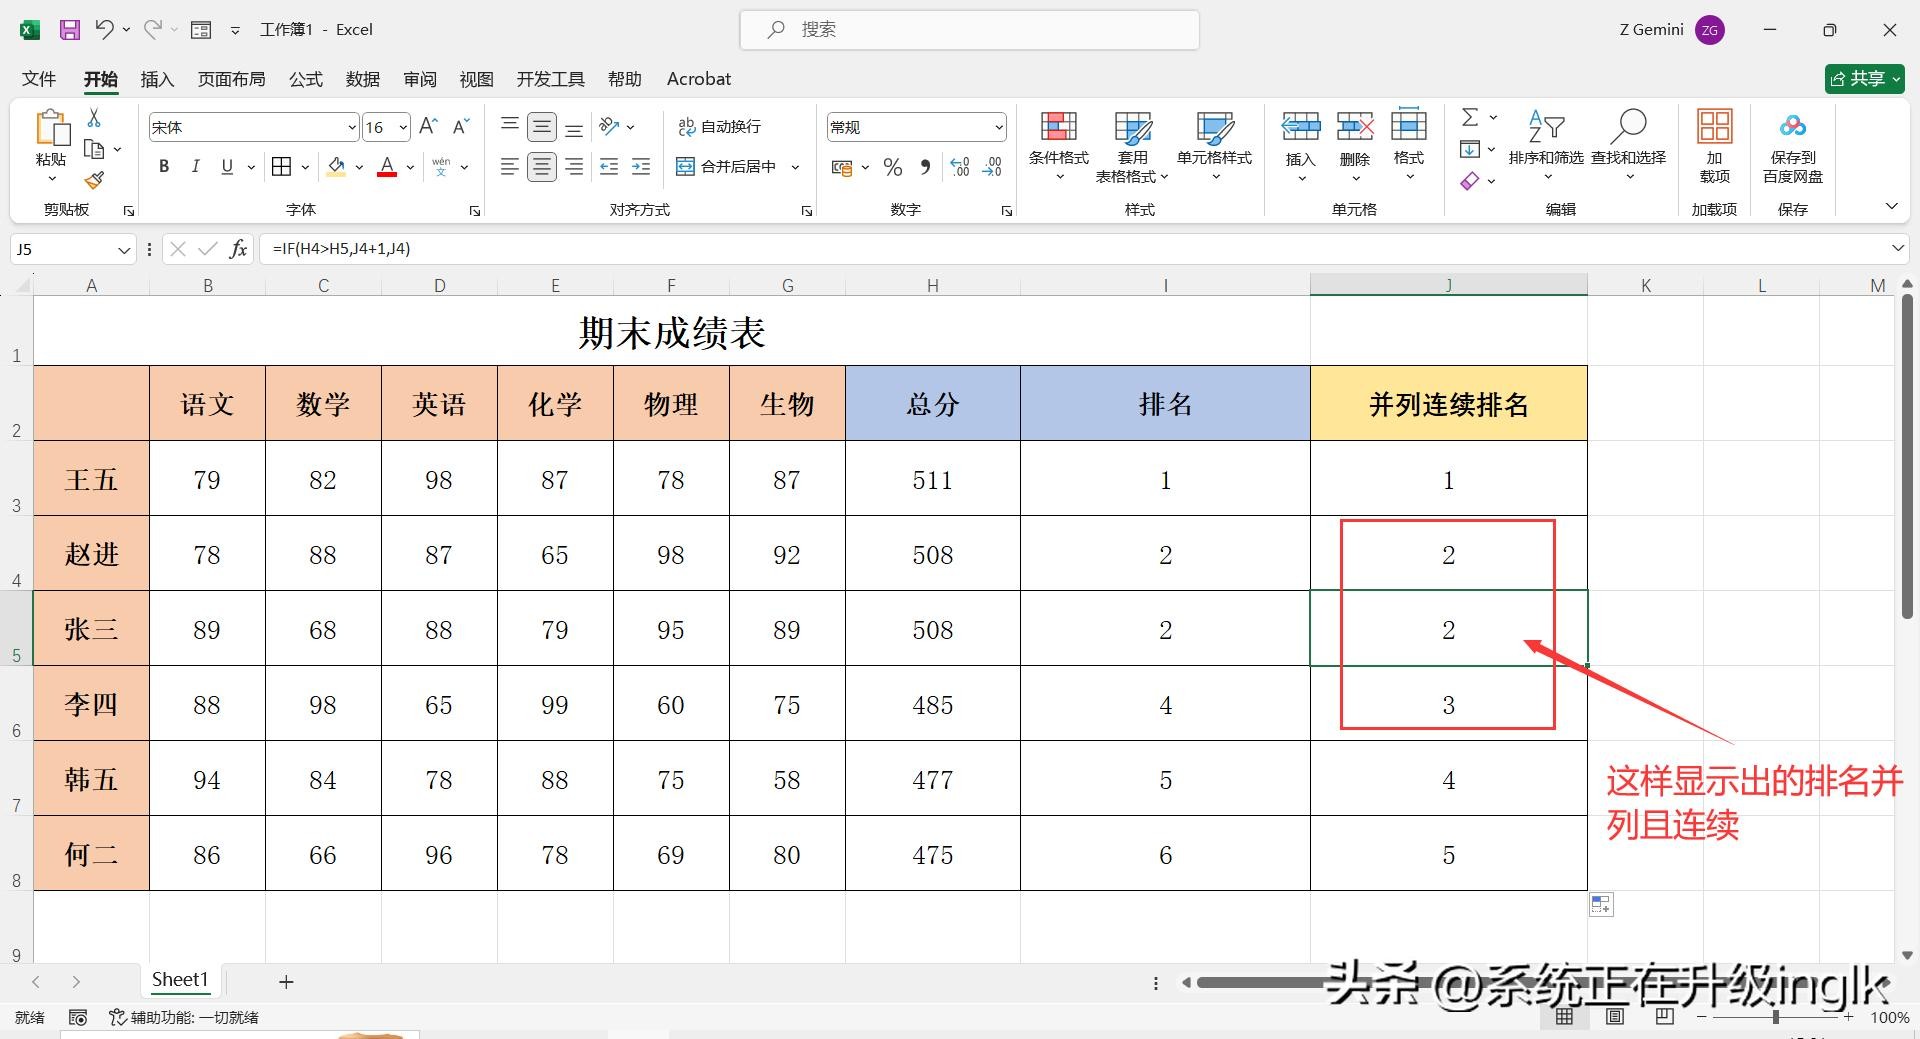
Task: Click the AutoSum sigma icon
Action: [x=1470, y=118]
